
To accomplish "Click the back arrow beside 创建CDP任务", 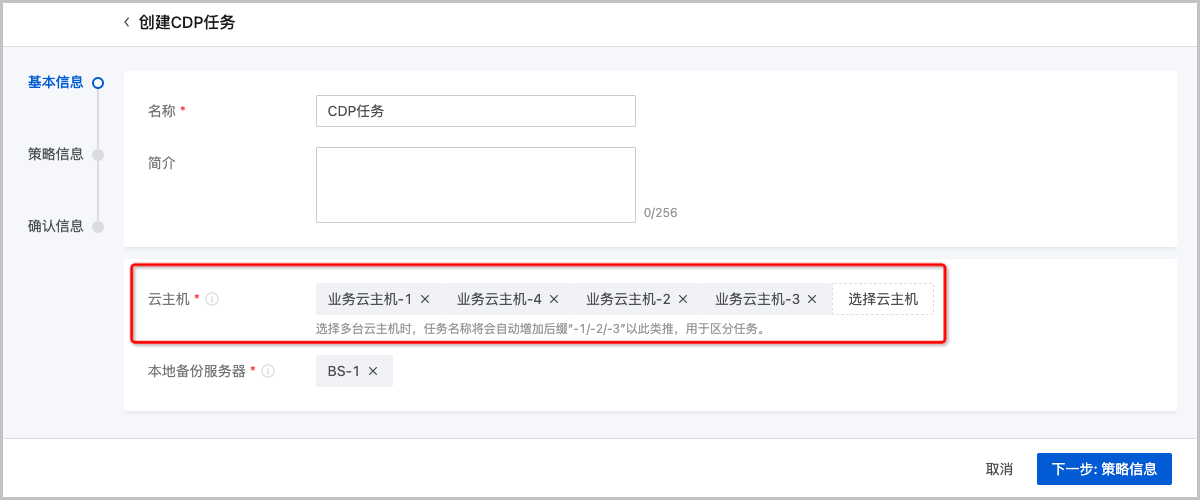I will point(127,22).
